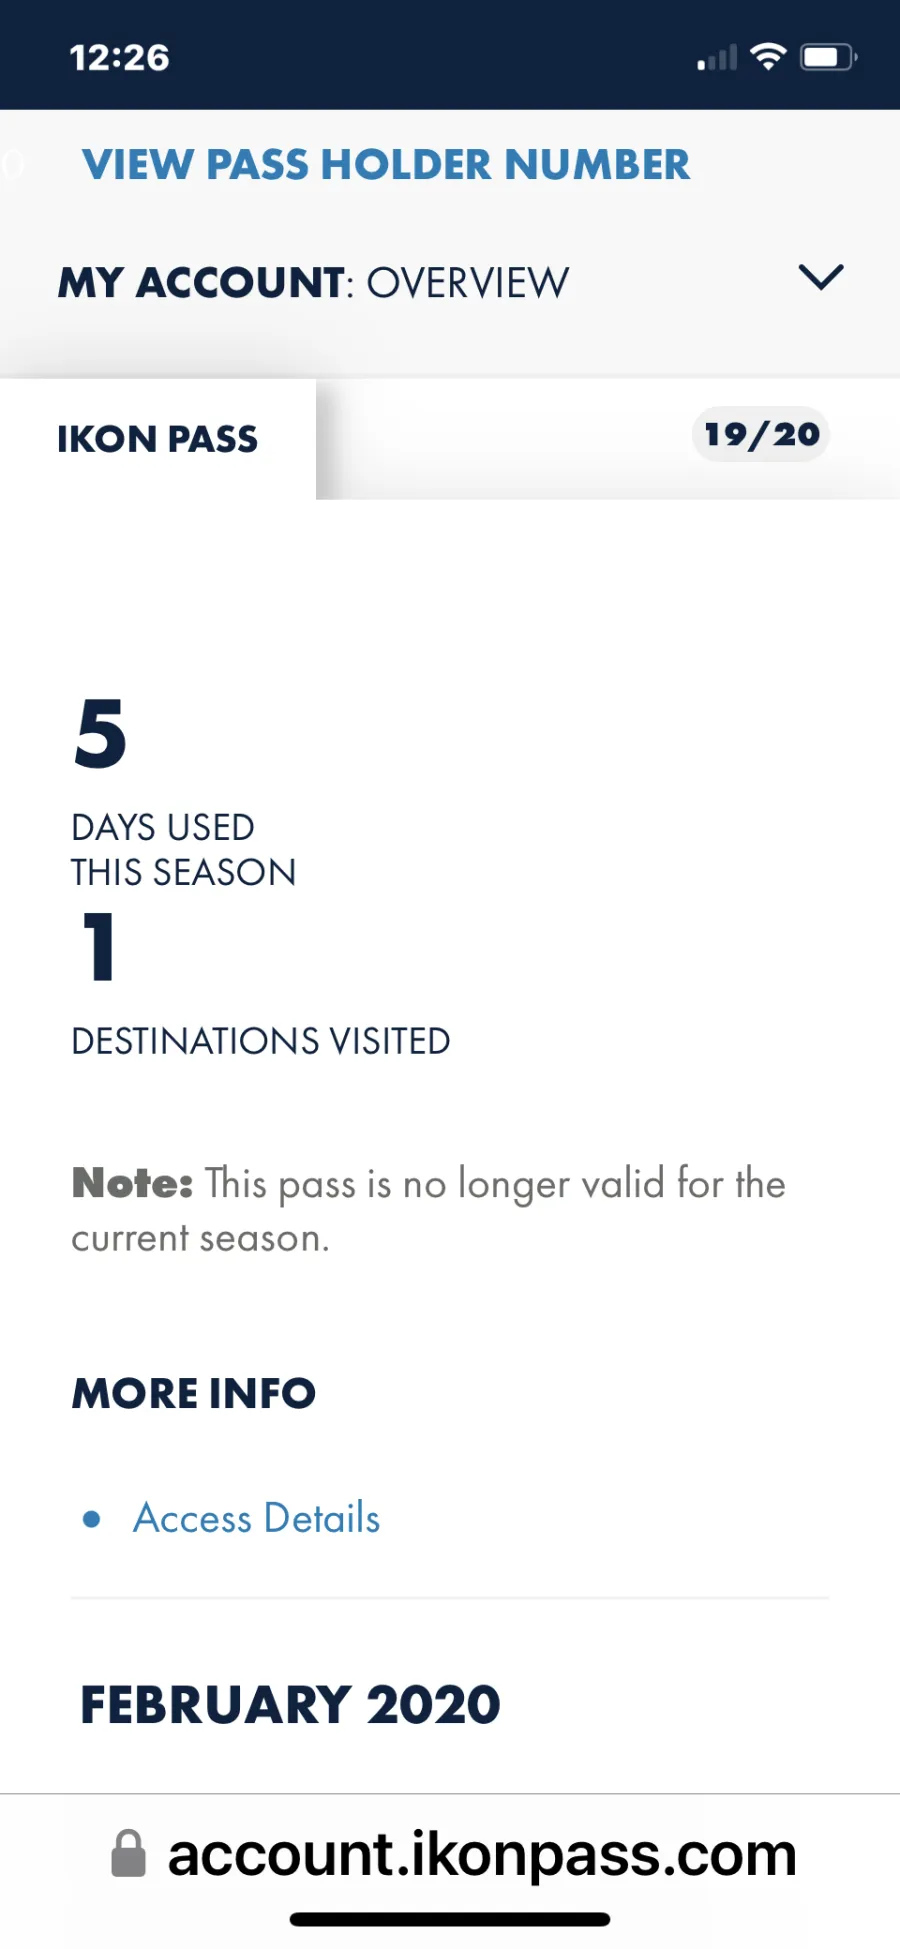Open the Access Details link

(x=257, y=1519)
